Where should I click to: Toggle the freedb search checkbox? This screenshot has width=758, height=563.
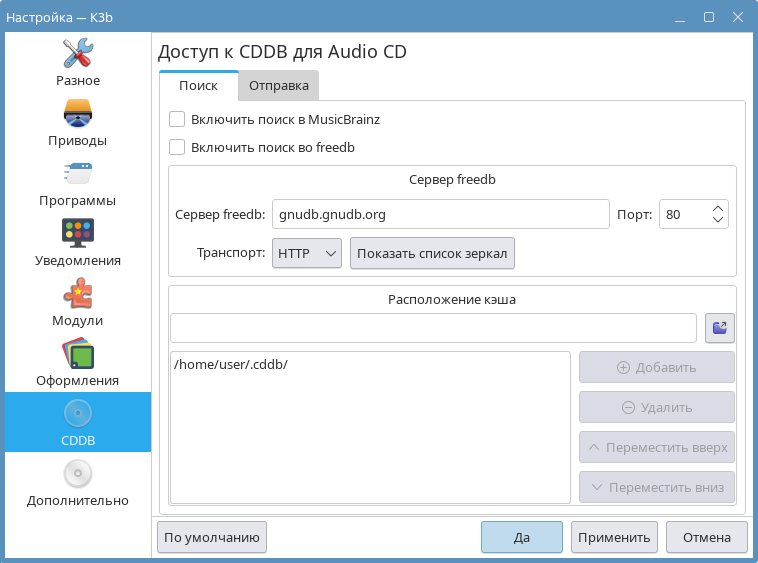coord(177,148)
